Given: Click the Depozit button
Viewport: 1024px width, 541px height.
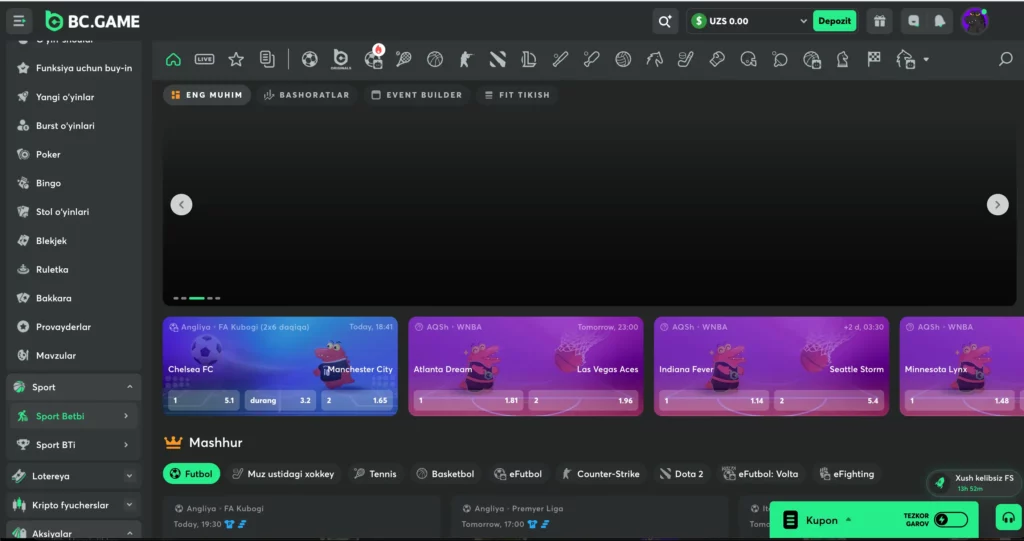Looking at the screenshot, I should [x=835, y=21].
